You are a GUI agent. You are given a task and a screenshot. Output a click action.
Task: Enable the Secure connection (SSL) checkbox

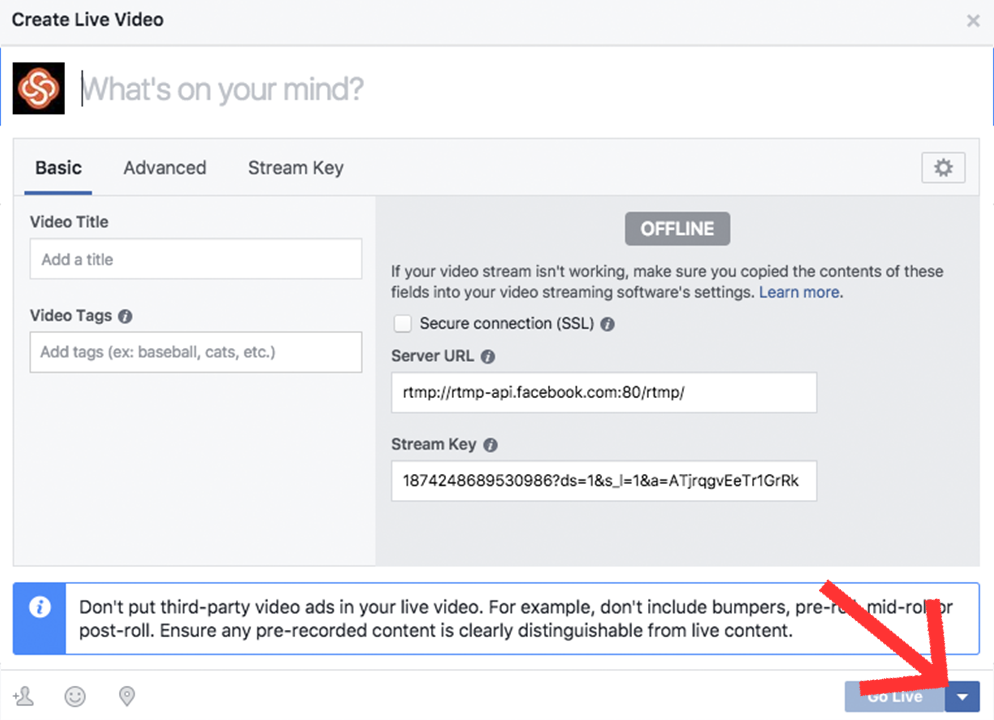coord(402,324)
